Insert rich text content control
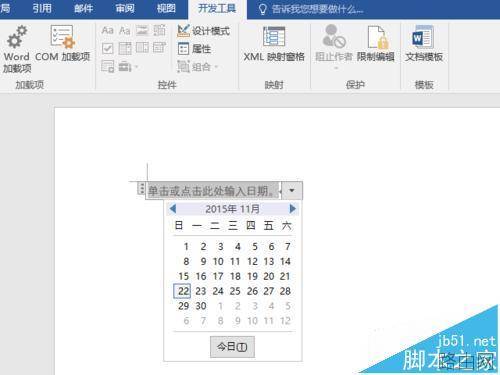This screenshot has height=375, width=500. (107, 31)
